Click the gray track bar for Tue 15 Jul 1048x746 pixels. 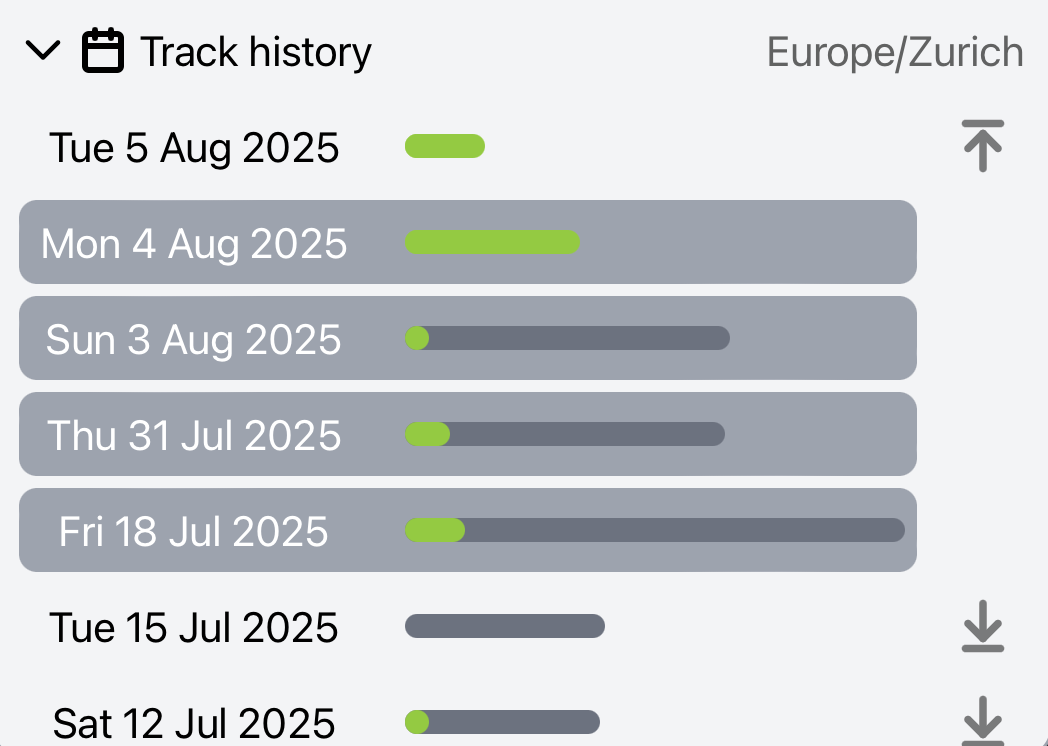(505, 626)
